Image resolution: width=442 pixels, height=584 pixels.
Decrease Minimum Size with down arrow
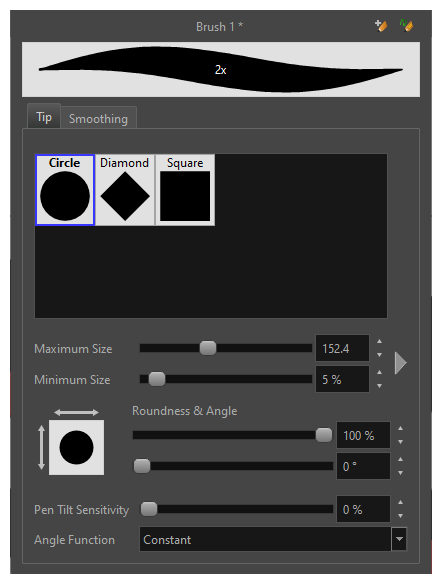click(379, 386)
